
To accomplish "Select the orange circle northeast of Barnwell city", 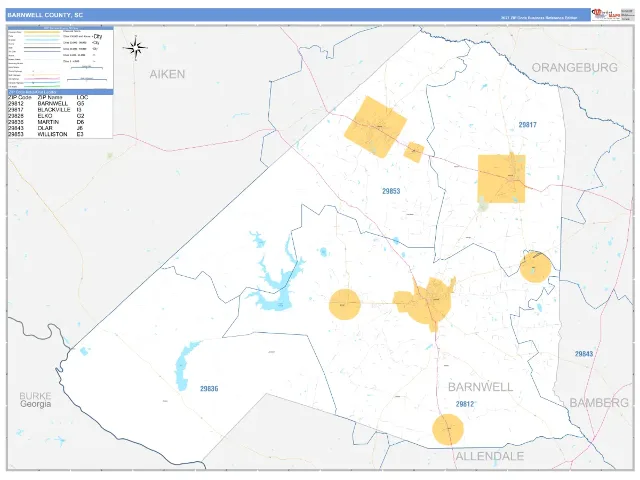I will [535, 267].
